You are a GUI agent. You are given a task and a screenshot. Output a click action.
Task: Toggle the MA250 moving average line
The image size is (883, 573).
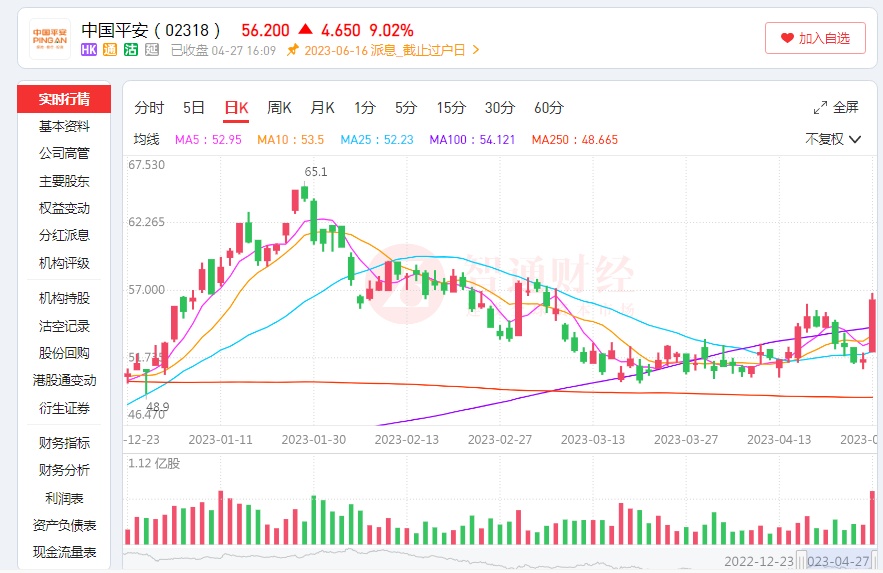[574, 140]
